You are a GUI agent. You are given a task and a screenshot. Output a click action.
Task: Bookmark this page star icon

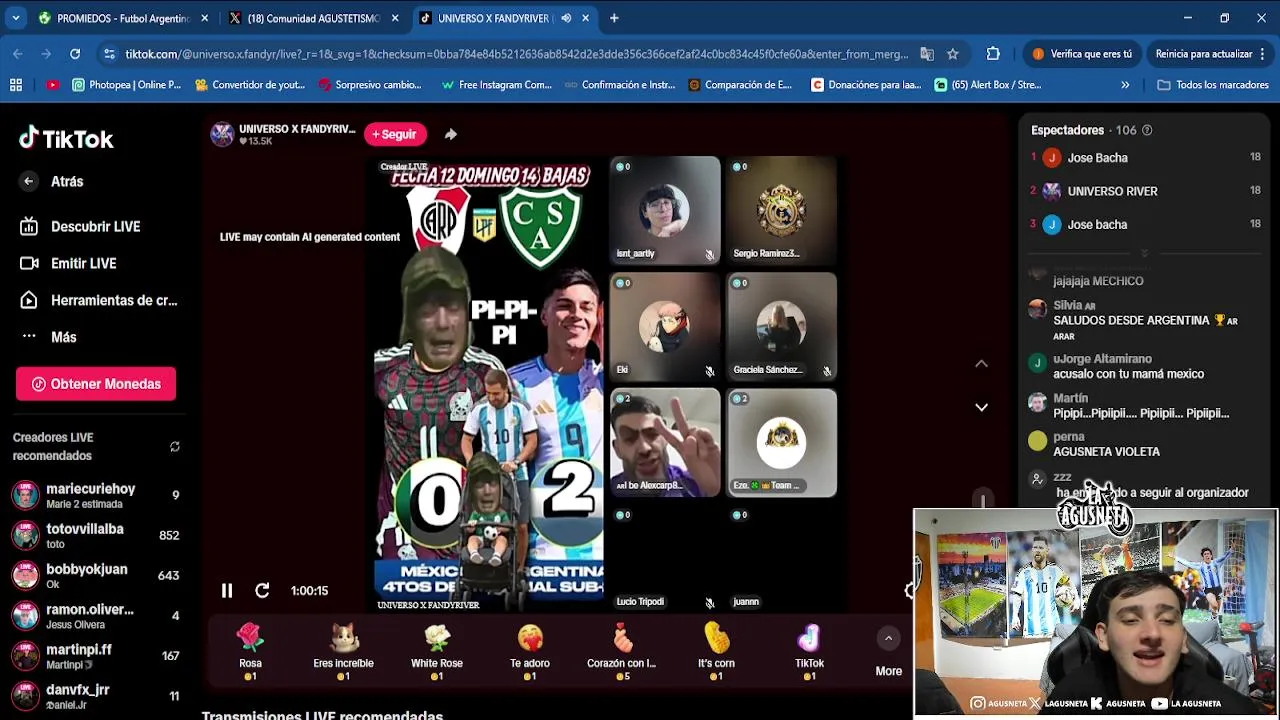click(x=953, y=54)
